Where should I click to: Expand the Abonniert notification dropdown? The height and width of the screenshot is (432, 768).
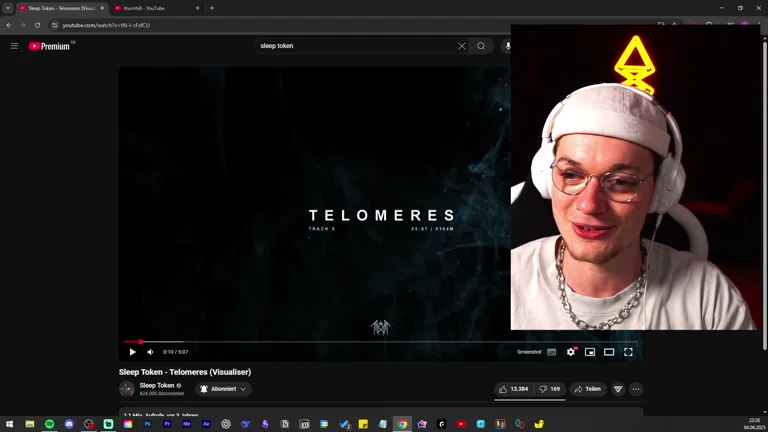(223, 389)
